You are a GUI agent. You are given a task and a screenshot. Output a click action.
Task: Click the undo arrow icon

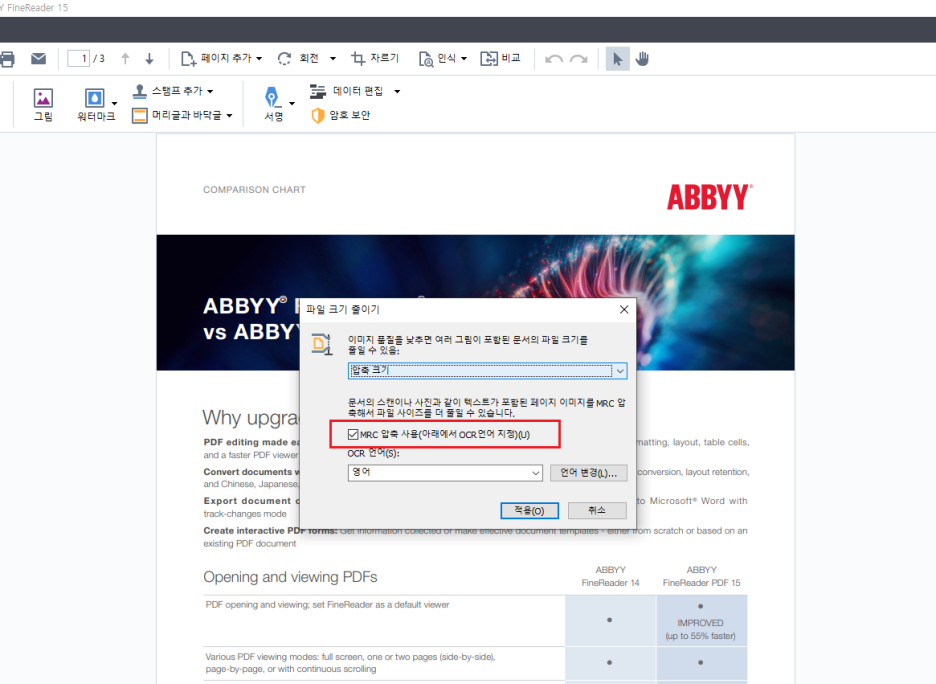(x=553, y=59)
